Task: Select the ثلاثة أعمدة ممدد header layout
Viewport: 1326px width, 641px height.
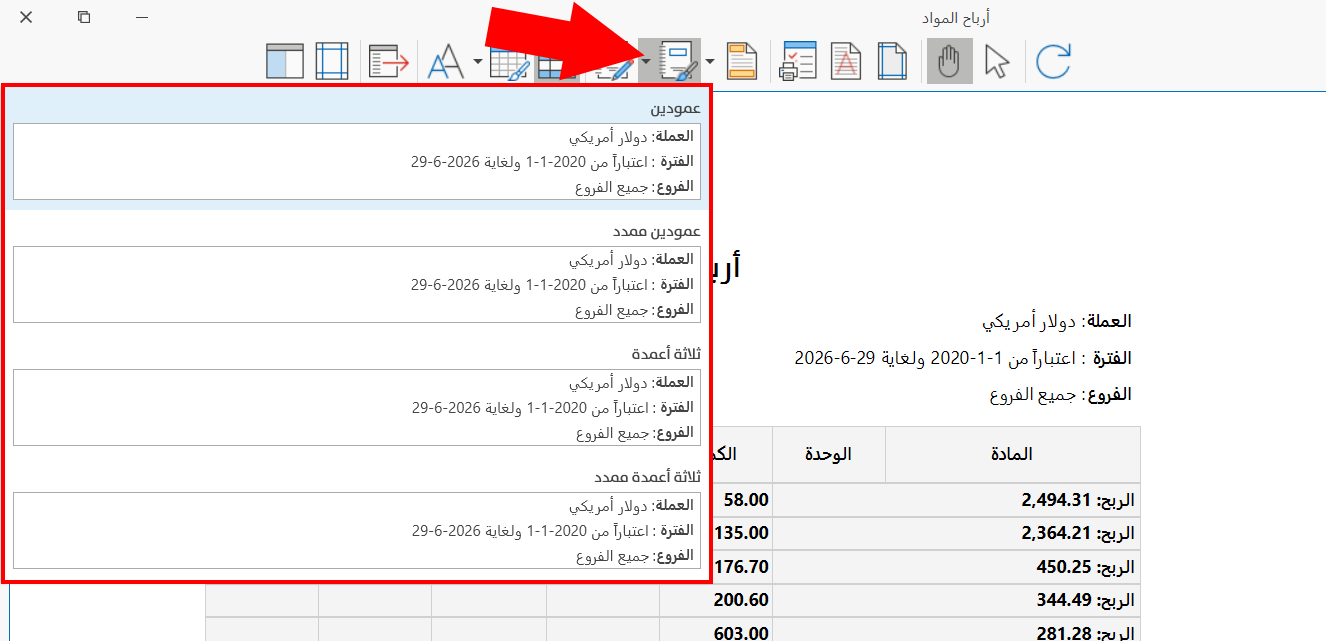Action: [x=357, y=519]
